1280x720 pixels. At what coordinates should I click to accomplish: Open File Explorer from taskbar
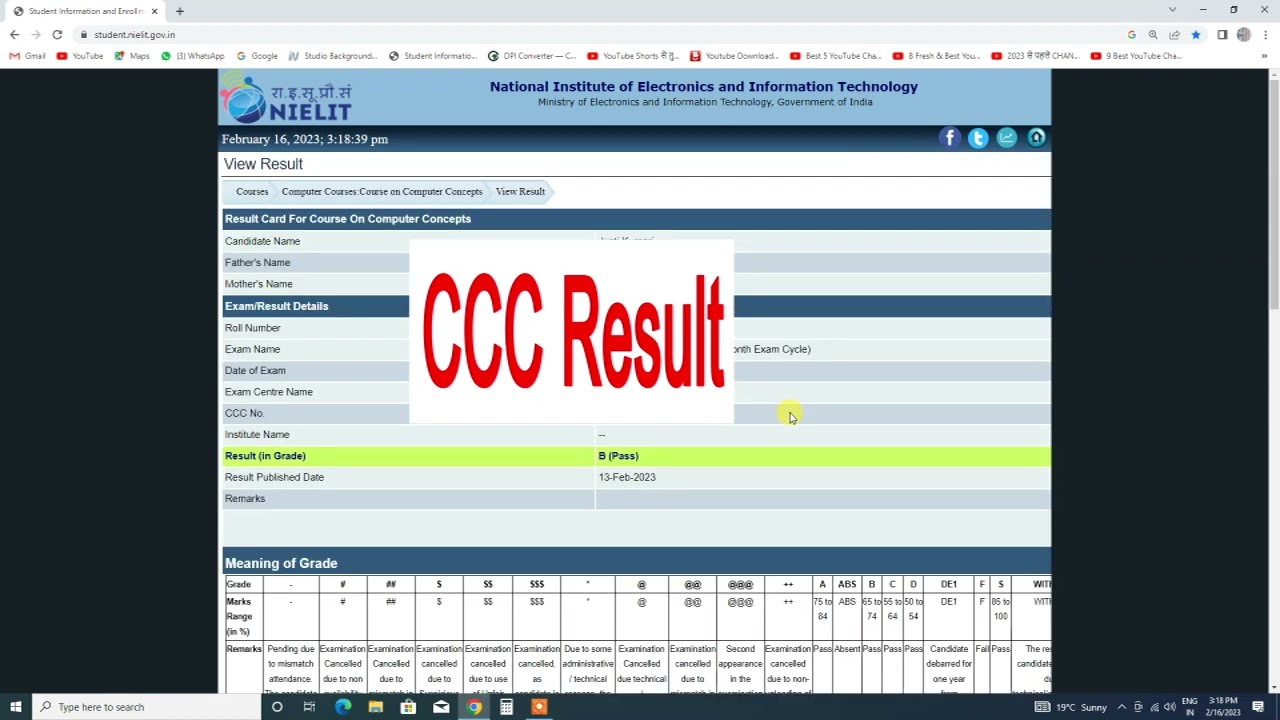[x=375, y=707]
